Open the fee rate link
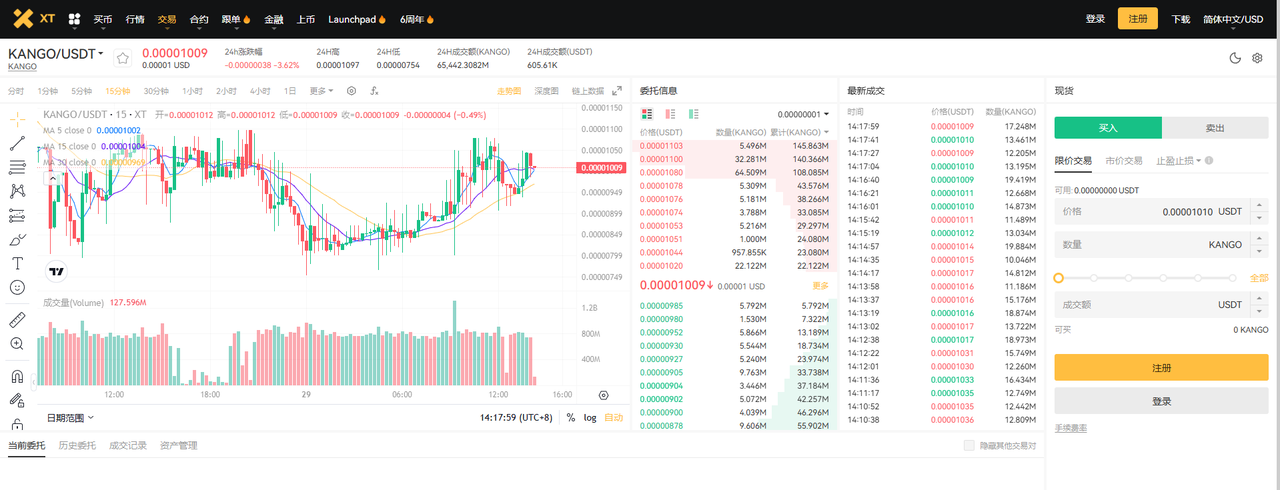The height and width of the screenshot is (490, 1280). click(1071, 428)
